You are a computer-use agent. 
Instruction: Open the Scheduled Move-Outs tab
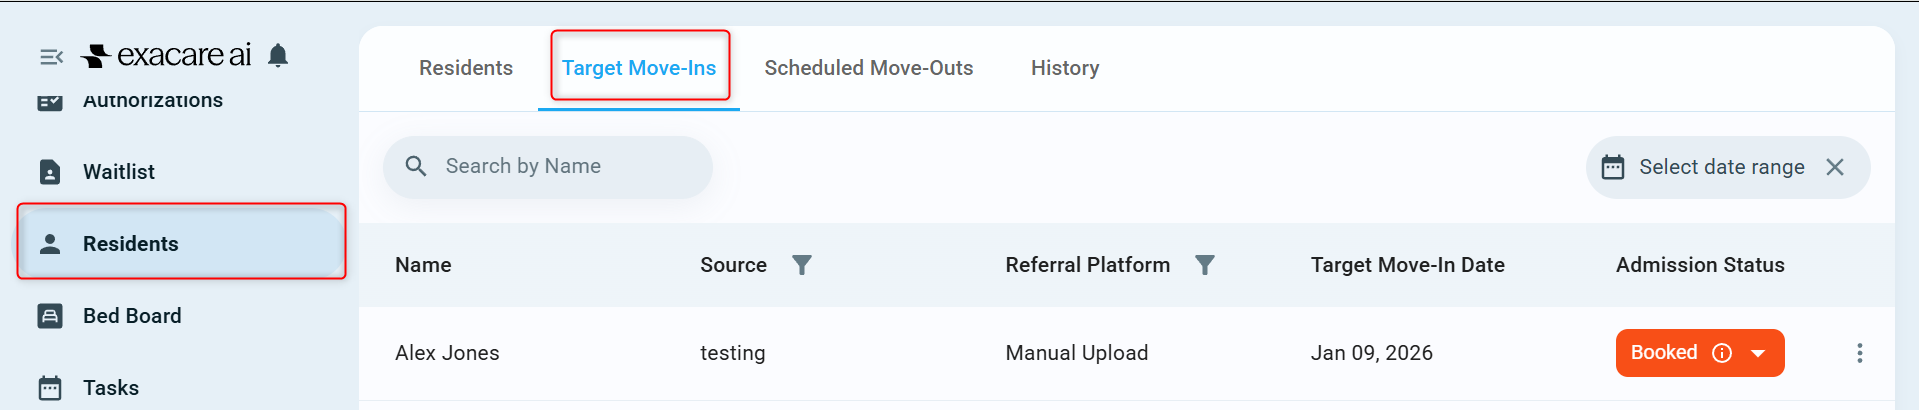point(869,68)
